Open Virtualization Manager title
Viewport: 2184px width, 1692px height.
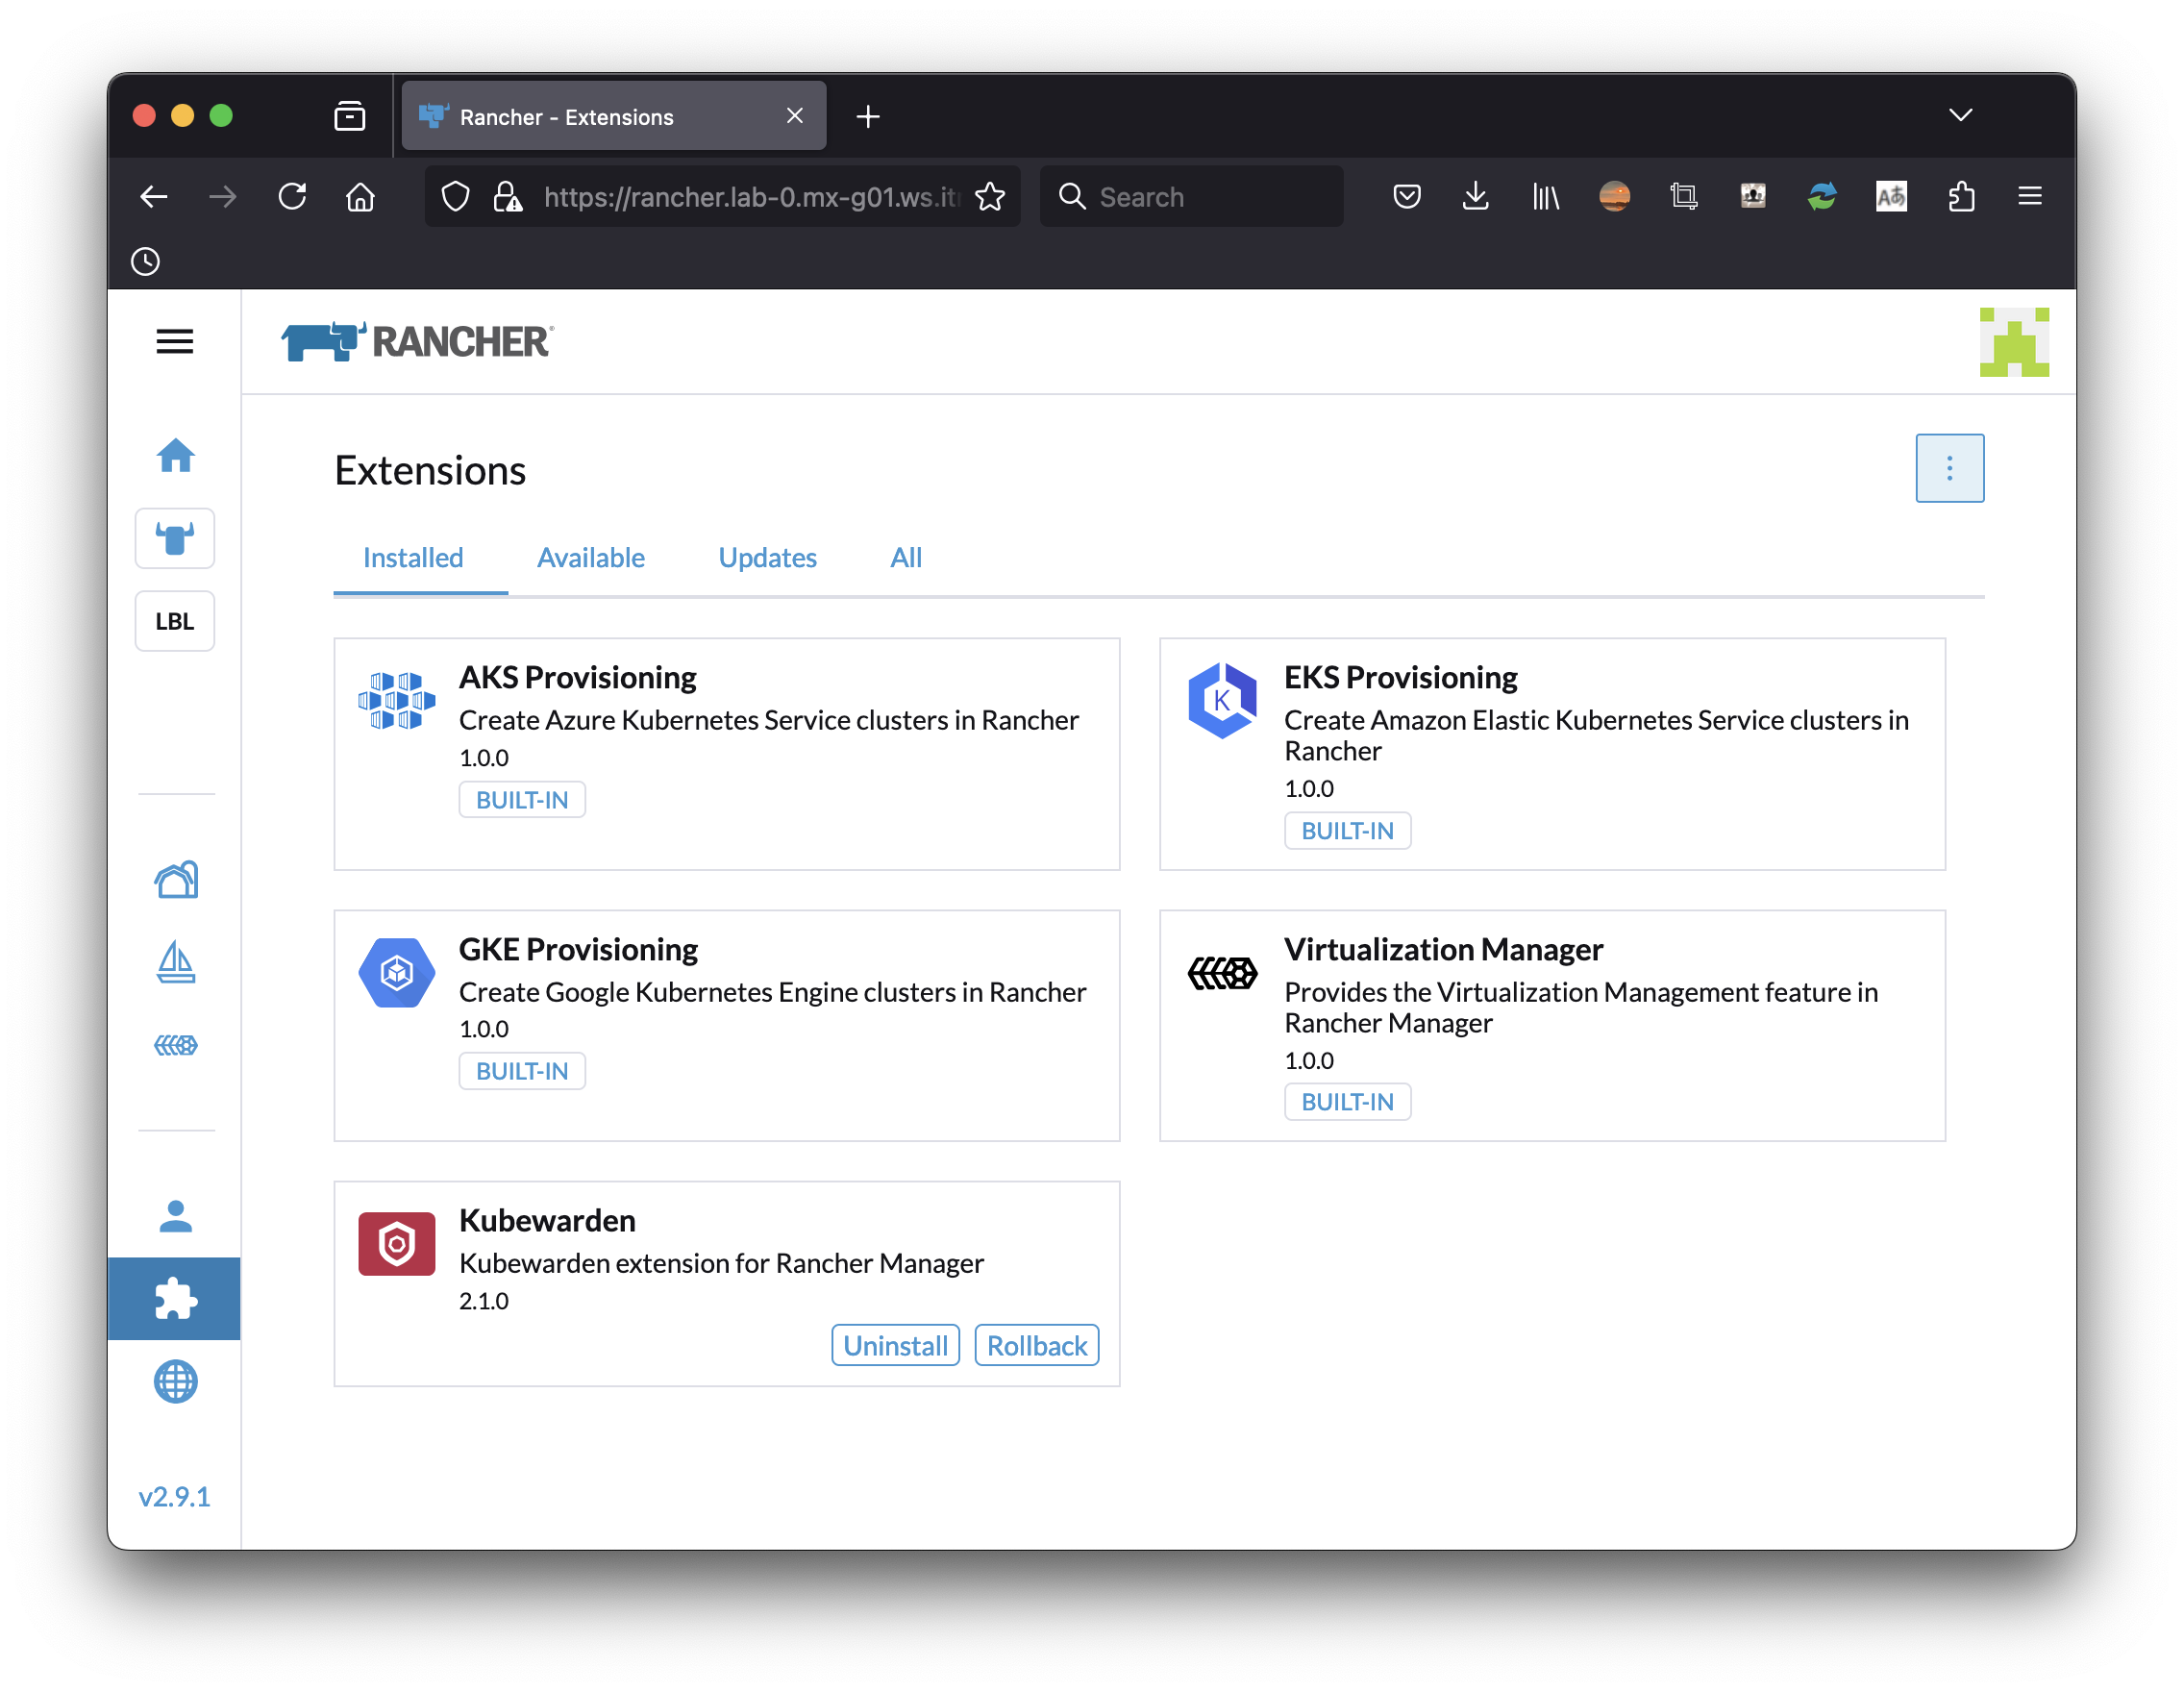click(1443, 949)
